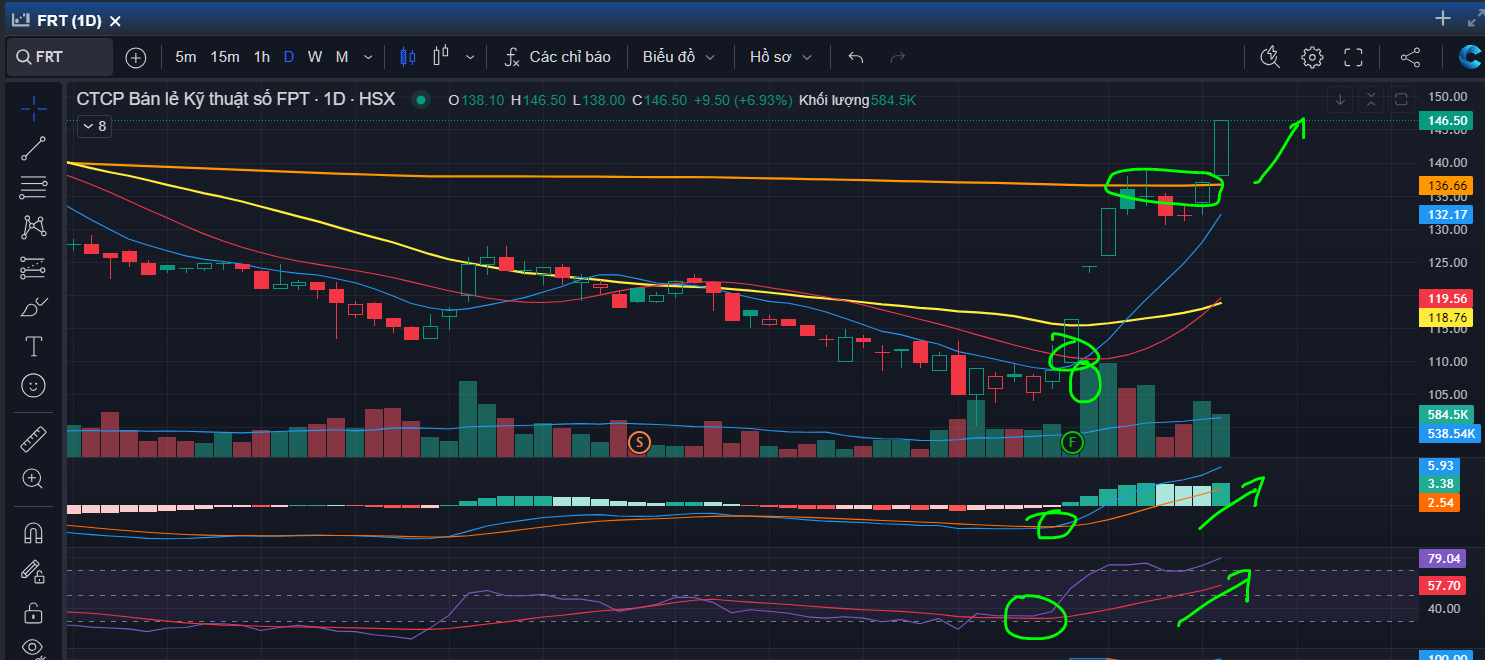Click the 584.5K volume axis label
The image size is (1485, 660).
point(1447,415)
